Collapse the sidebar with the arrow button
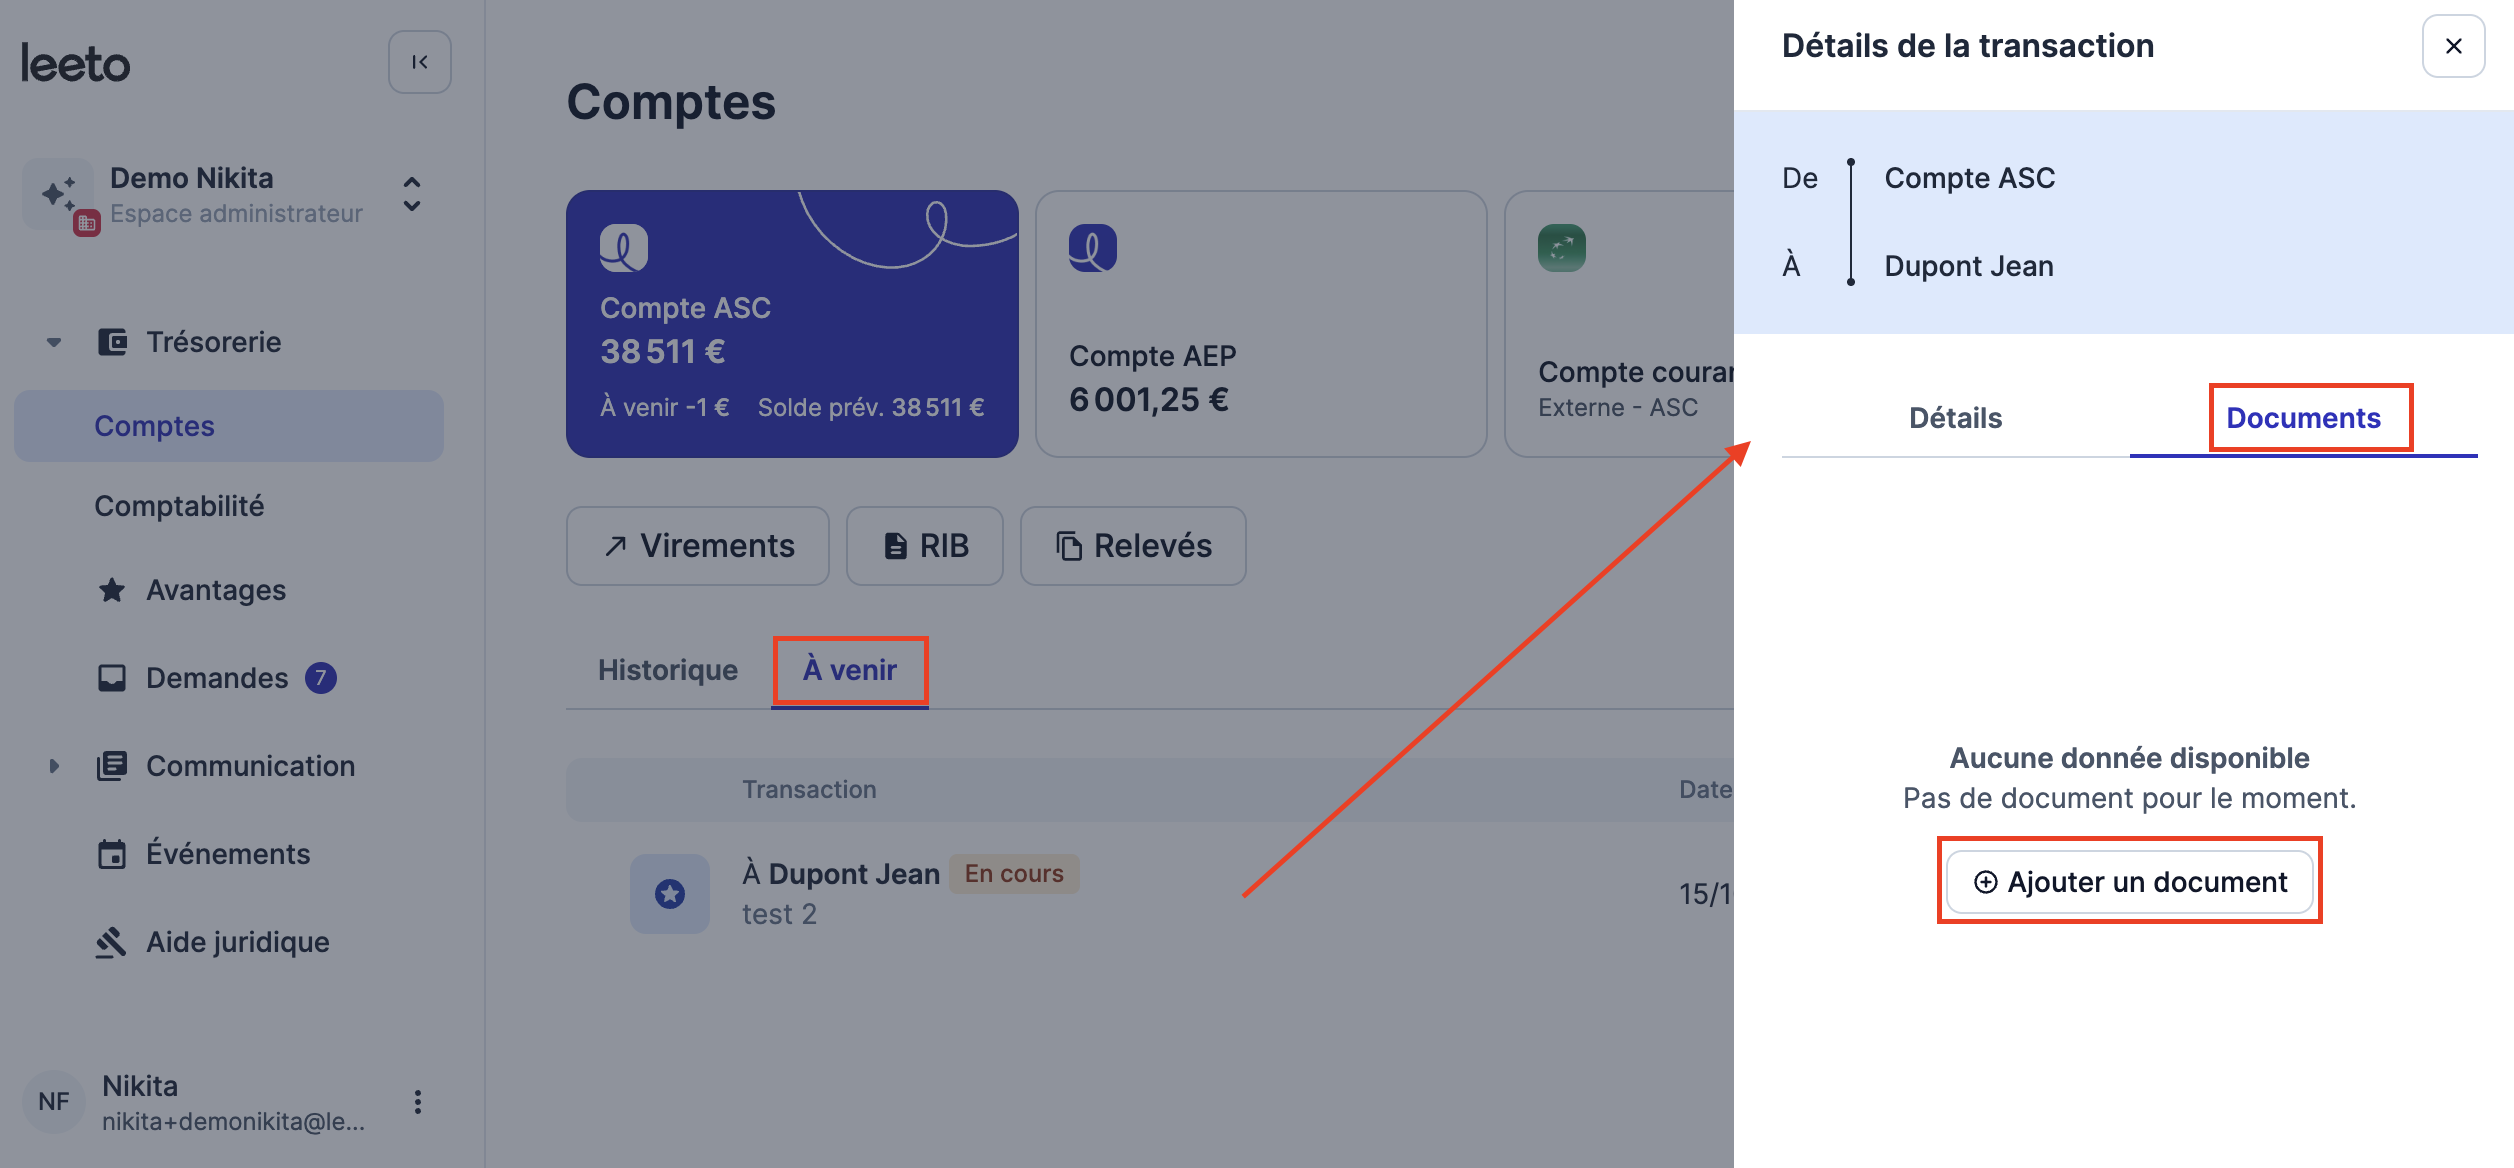2514x1168 pixels. 419,62
